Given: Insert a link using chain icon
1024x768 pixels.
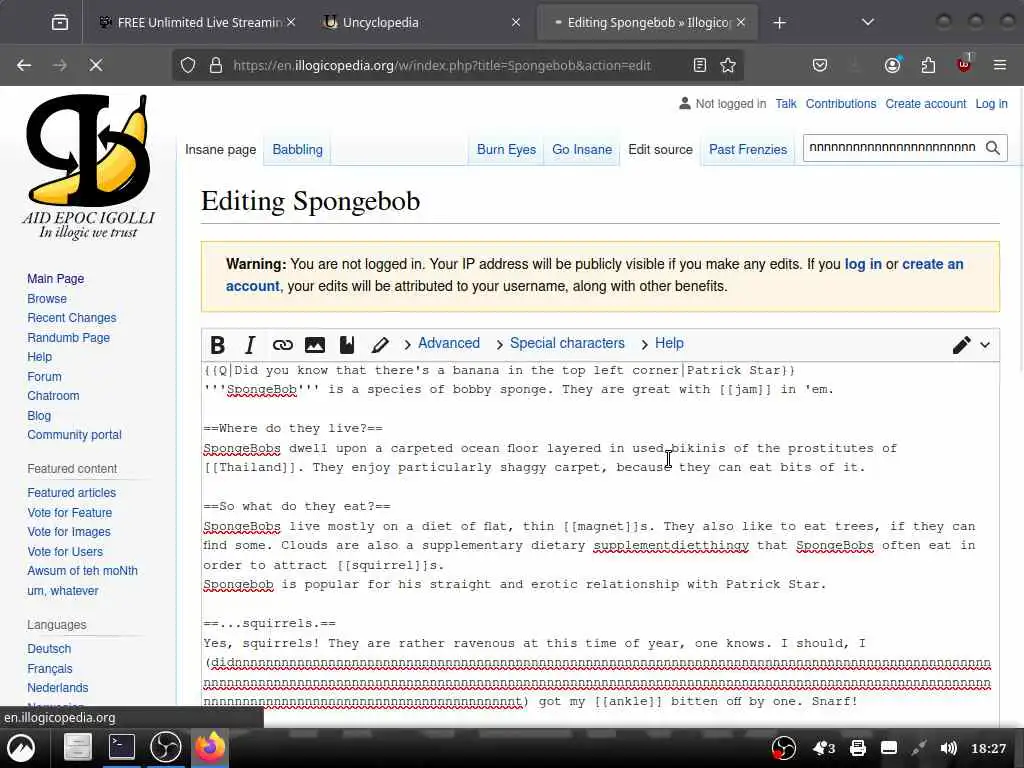Looking at the screenshot, I should click(282, 344).
